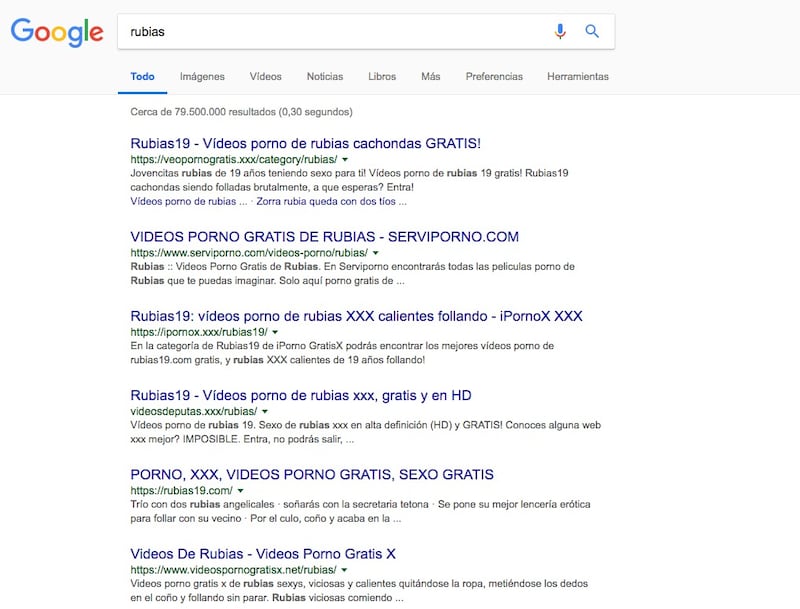Open the result title ending in iPornoX XXX
The image size is (800, 609).
pos(356,316)
